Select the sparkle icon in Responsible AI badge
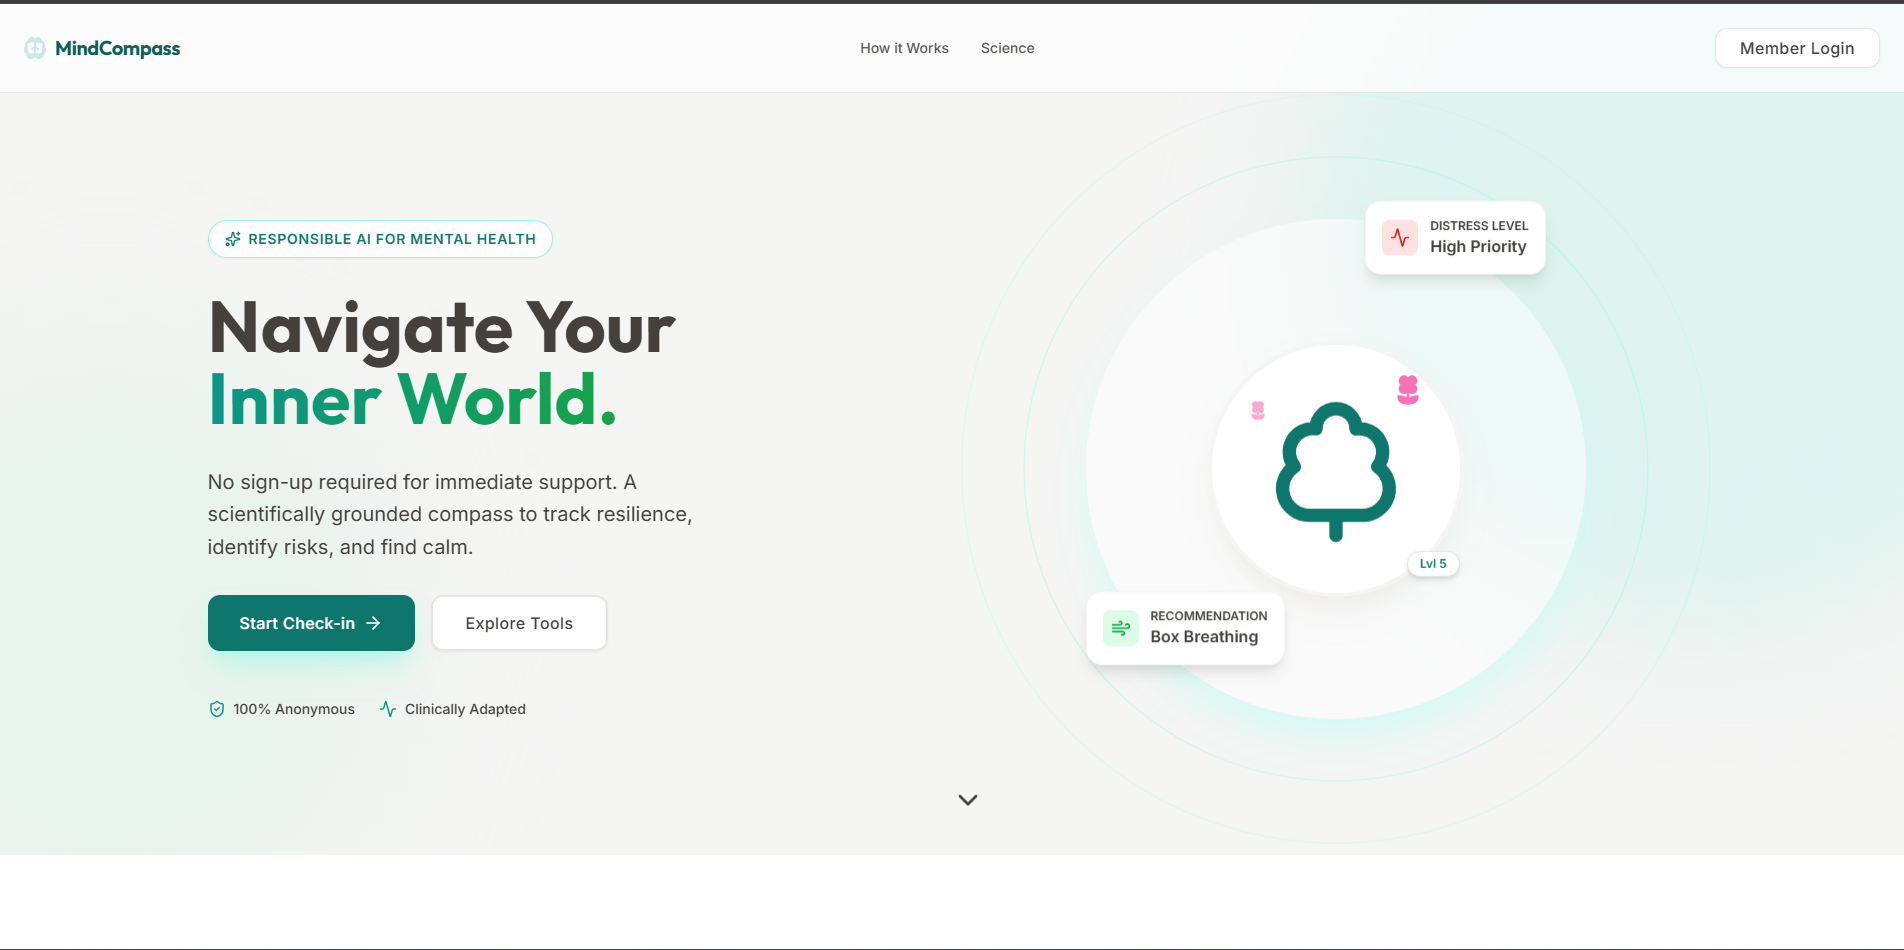The image size is (1904, 950). point(232,239)
